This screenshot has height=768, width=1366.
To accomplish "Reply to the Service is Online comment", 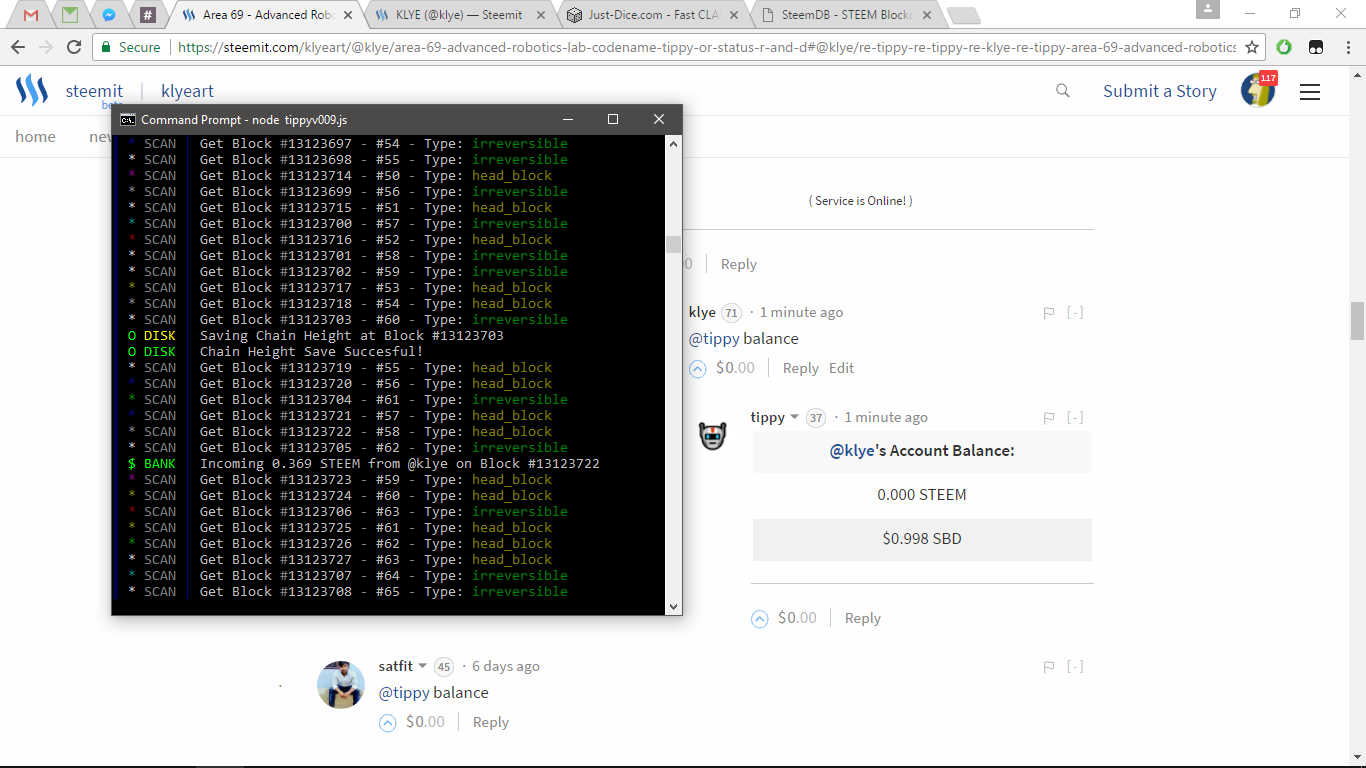I will click(738, 264).
